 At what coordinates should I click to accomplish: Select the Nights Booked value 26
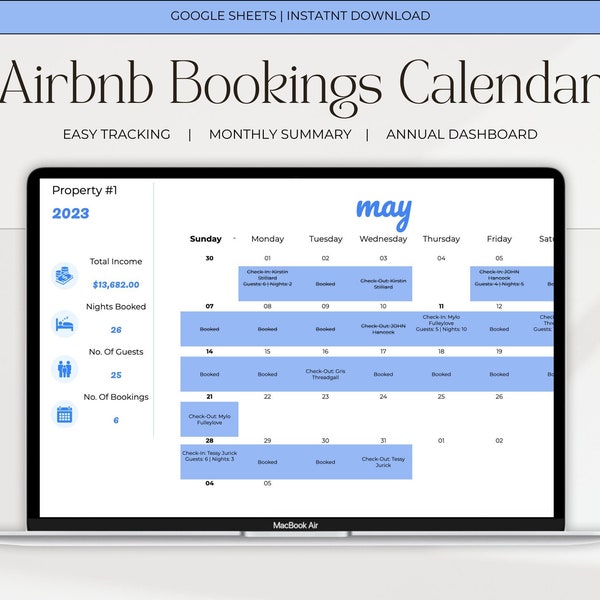click(116, 330)
